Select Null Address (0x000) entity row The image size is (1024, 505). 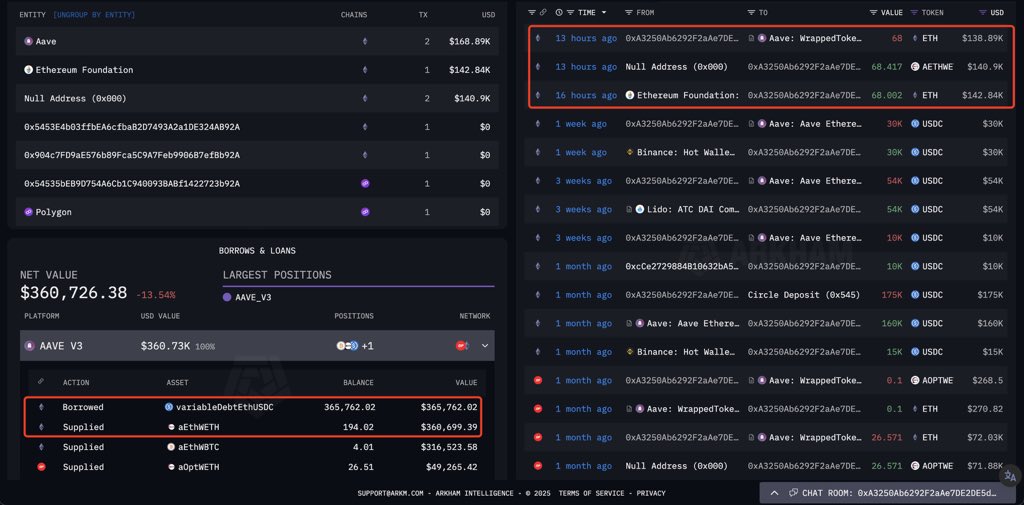(257, 99)
